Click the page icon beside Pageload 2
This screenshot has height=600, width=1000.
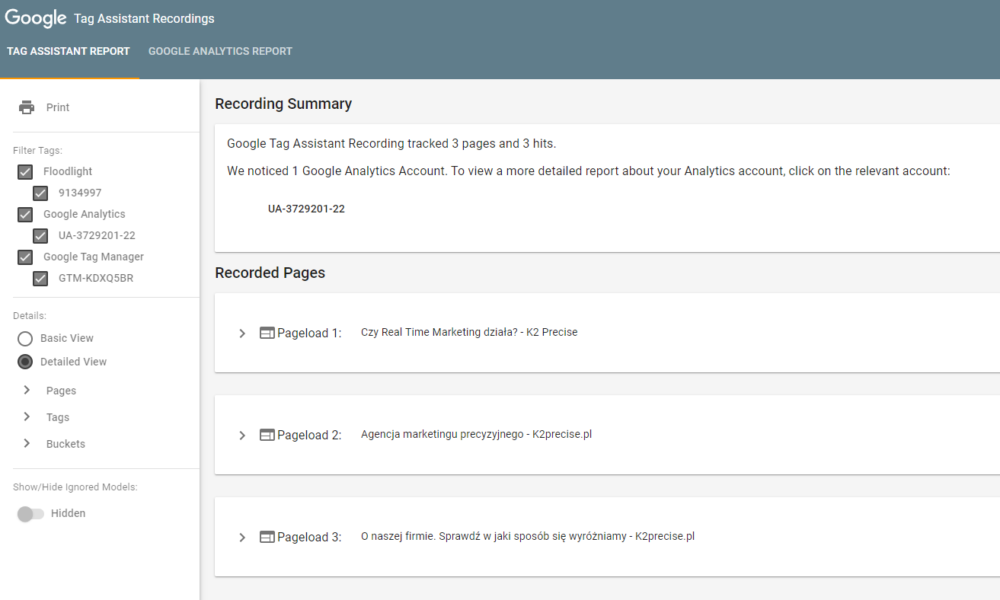tap(267, 435)
